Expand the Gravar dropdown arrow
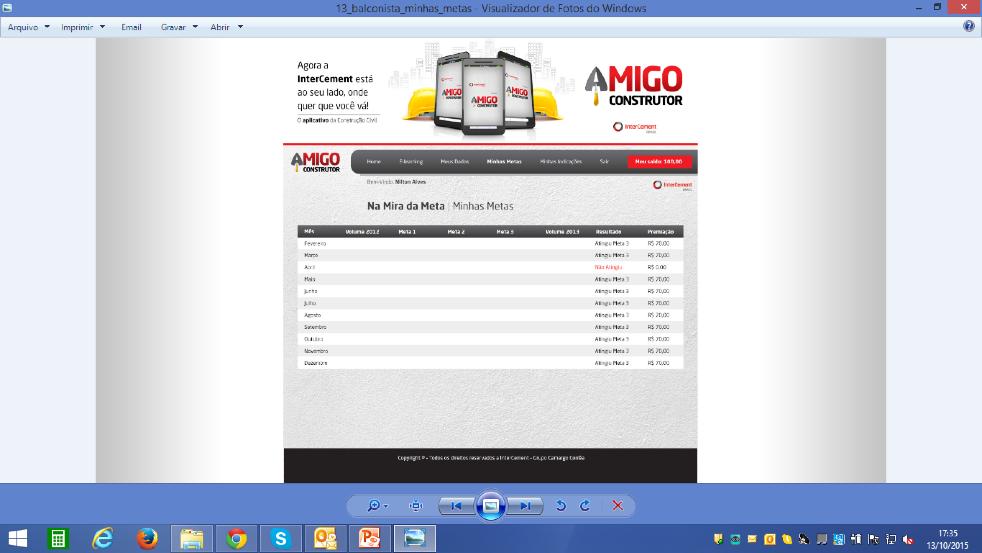Viewport: 982px width, 553px height. (195, 27)
